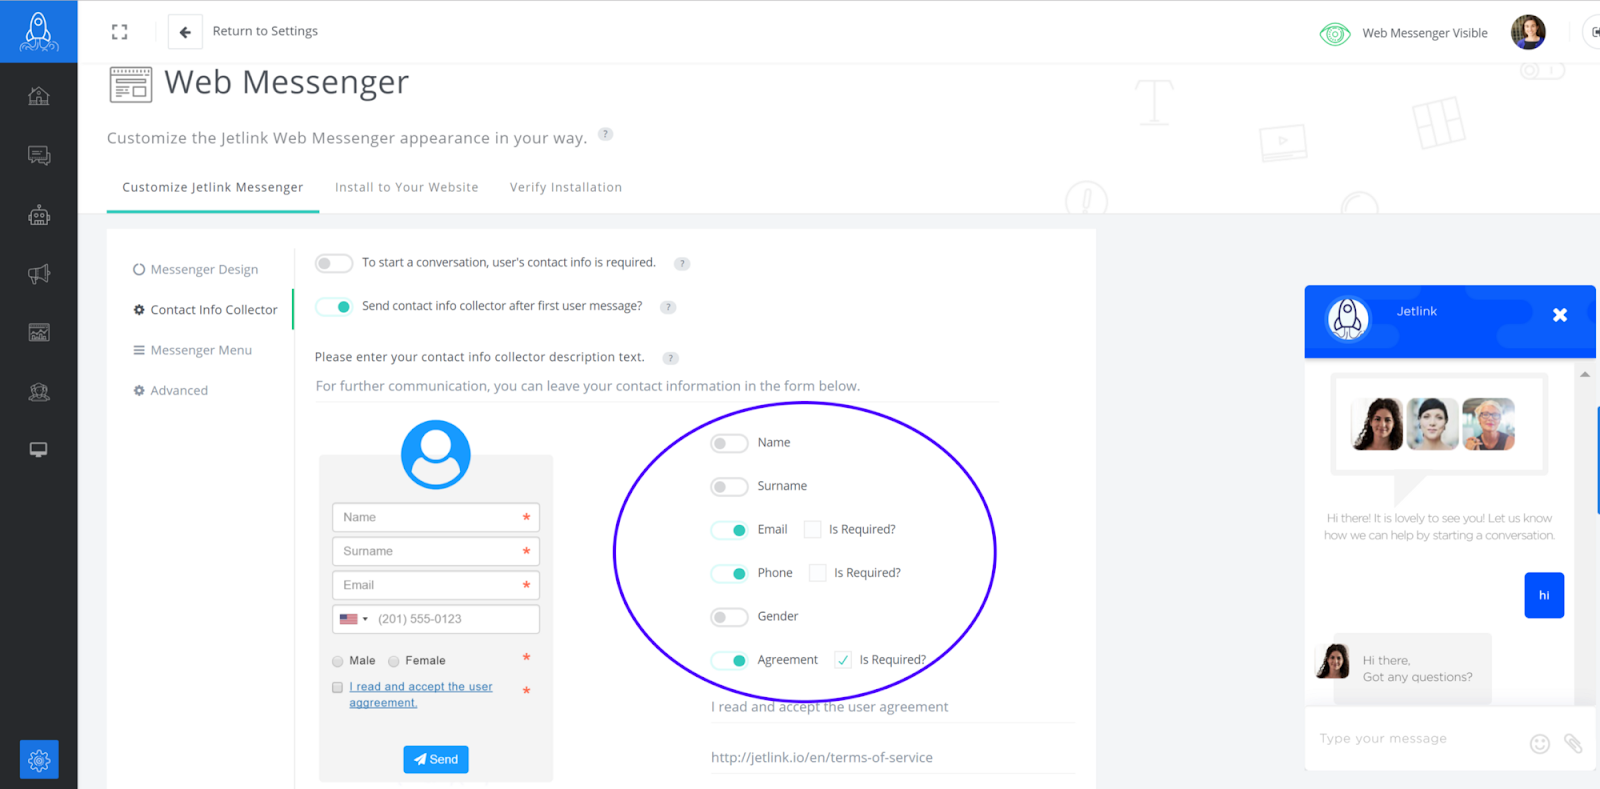Click help icon next to contact info required
The width and height of the screenshot is (1600, 789).
click(x=682, y=264)
